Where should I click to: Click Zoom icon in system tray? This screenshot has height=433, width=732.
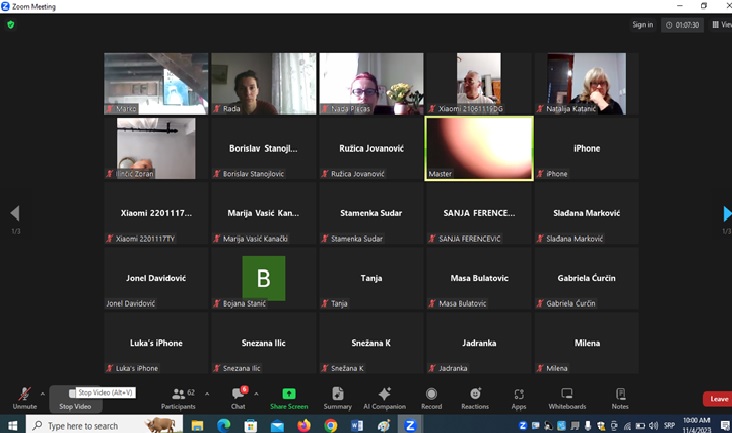(x=522, y=426)
